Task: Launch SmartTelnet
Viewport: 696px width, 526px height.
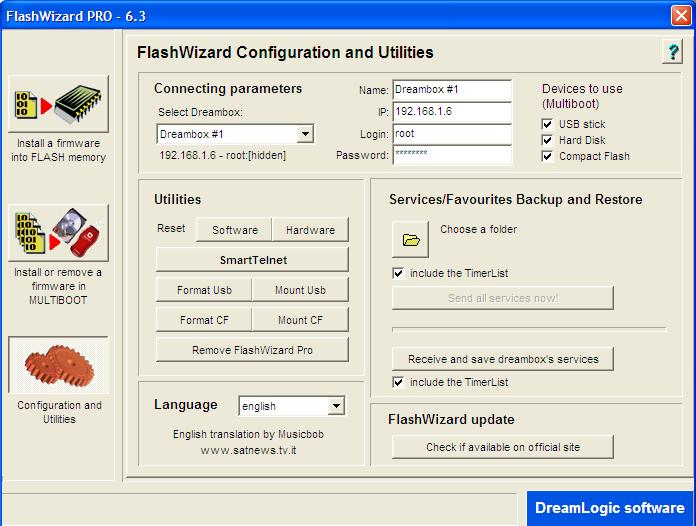Action: [253, 260]
